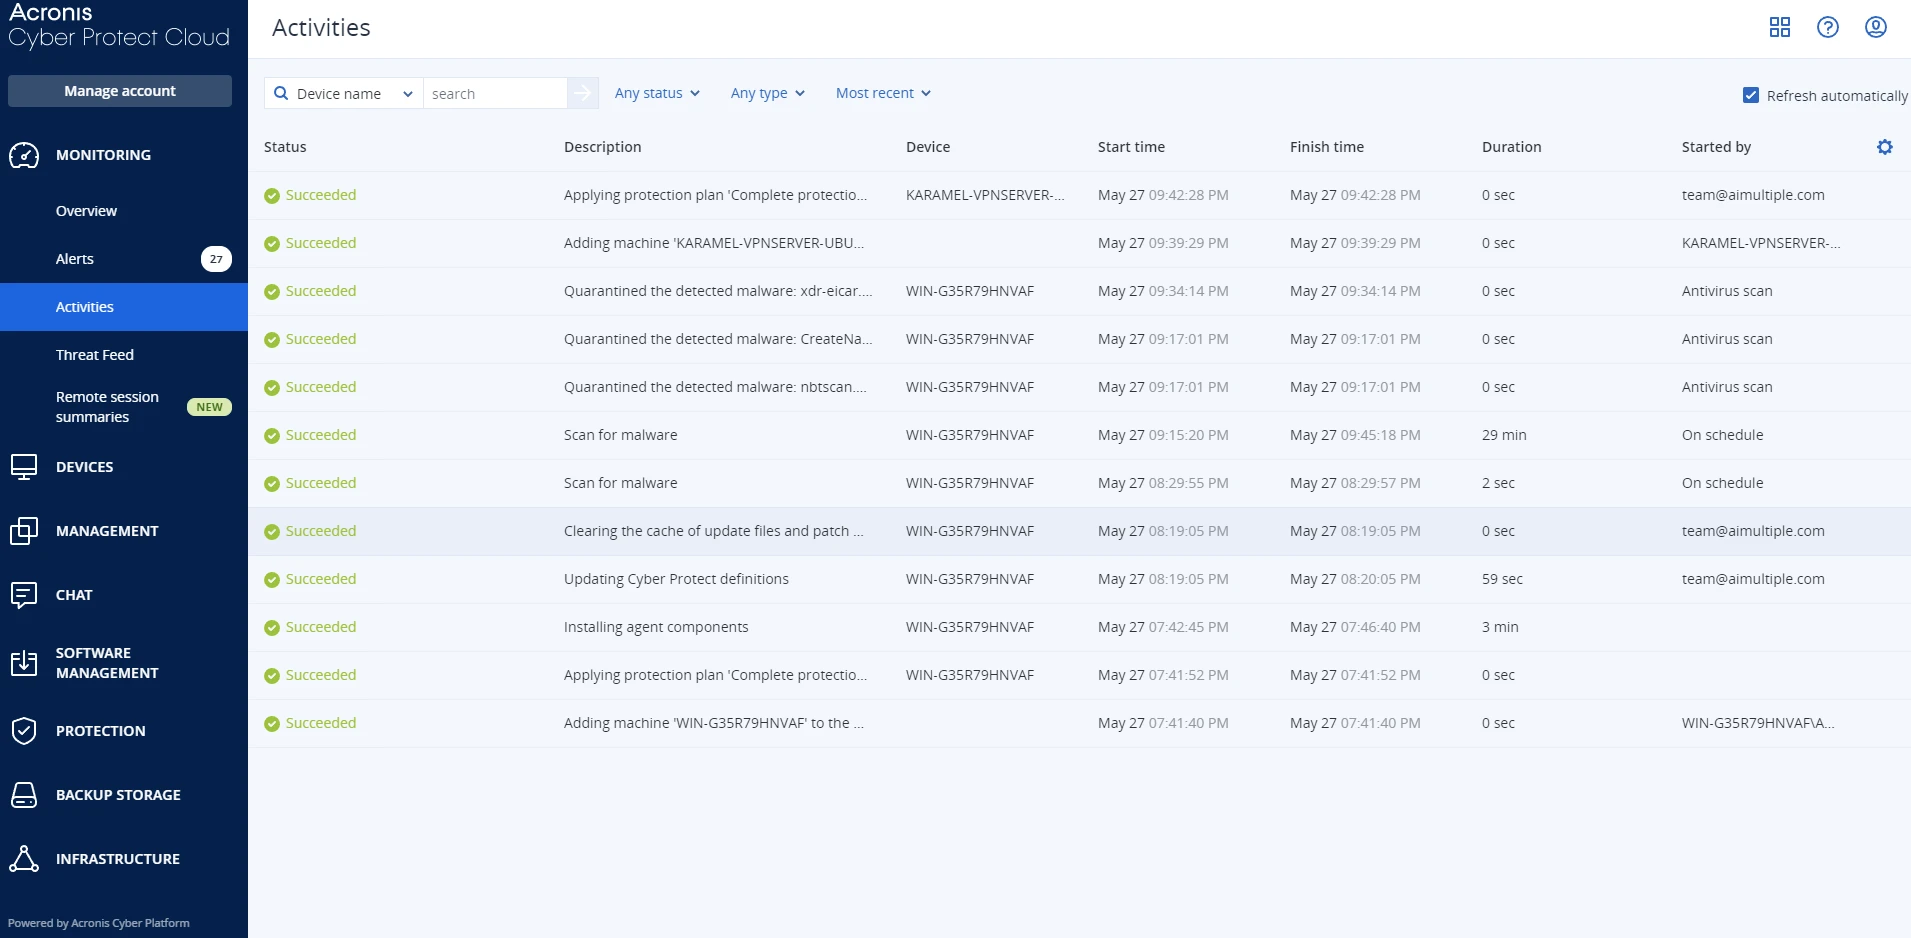Click the Chat bubble icon
Image resolution: width=1911 pixels, height=938 pixels.
[x=24, y=595]
